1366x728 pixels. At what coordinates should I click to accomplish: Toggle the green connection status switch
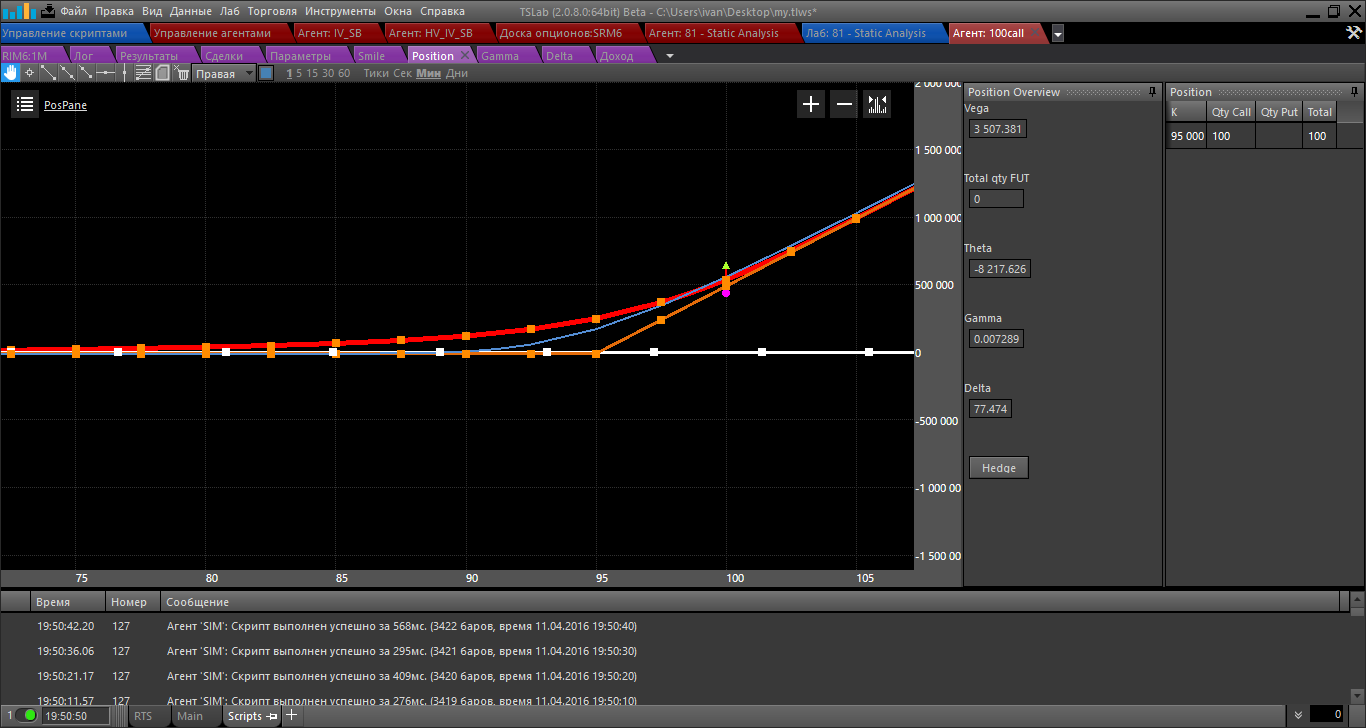click(25, 716)
